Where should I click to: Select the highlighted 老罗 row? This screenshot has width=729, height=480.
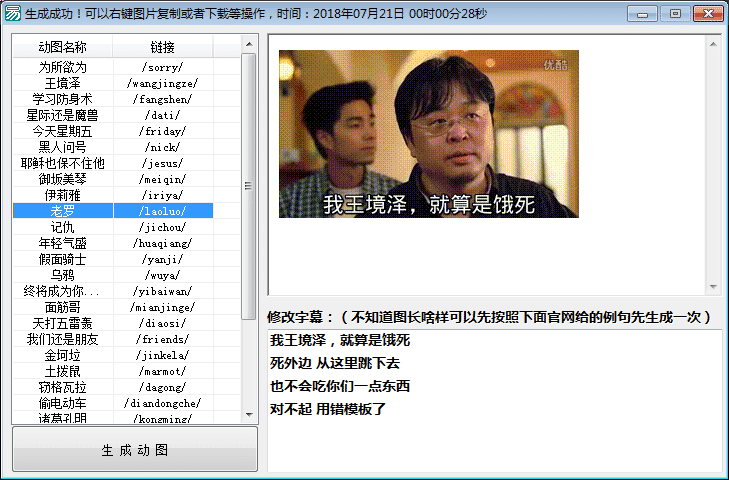click(63, 211)
